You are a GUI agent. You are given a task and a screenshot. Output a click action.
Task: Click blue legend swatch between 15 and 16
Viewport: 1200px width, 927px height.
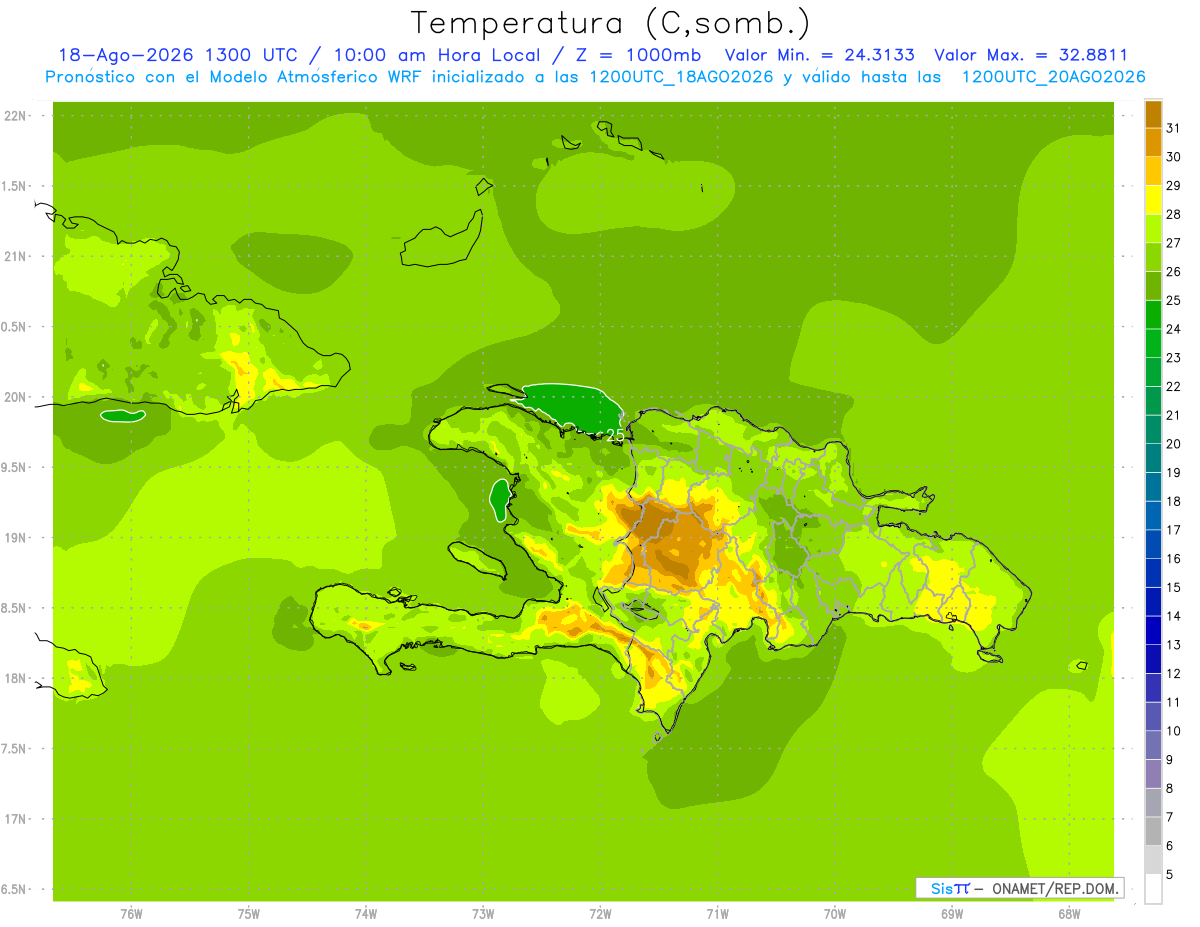tap(1153, 573)
